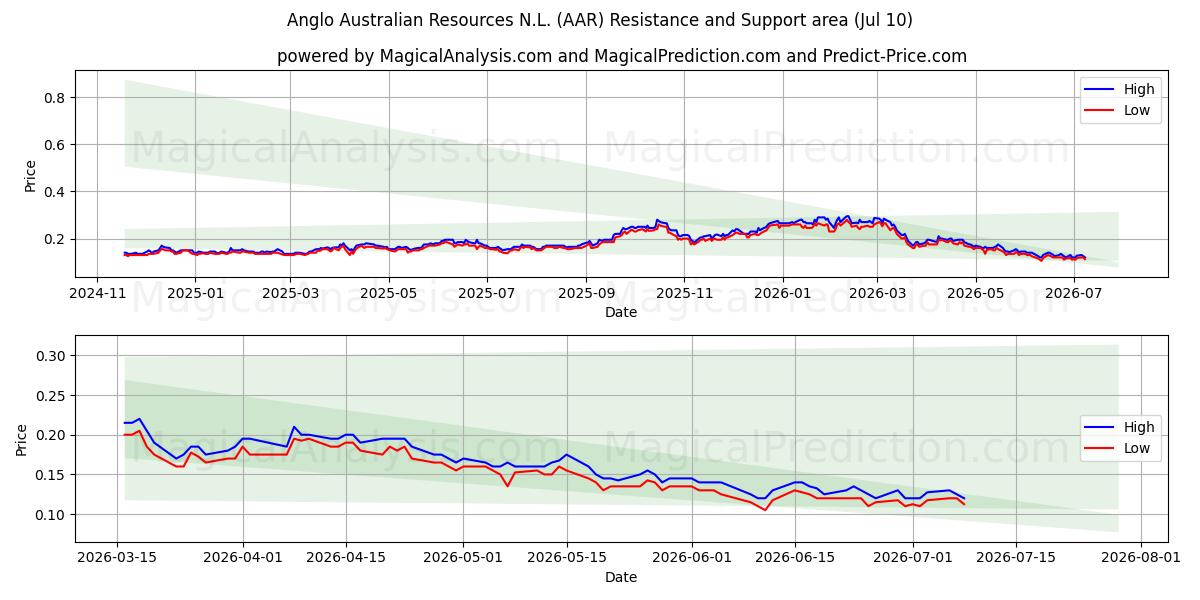The height and width of the screenshot is (600, 1200).
Task: Click the 2026-04-15 date tick
Action: [346, 557]
